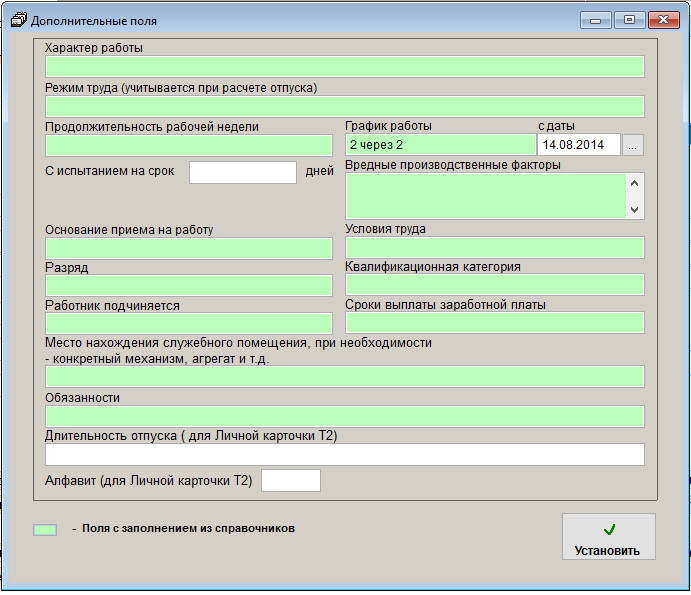Click the с даты field showing 14.08.2014
Screen dimensions: 691x595
(x=579, y=145)
